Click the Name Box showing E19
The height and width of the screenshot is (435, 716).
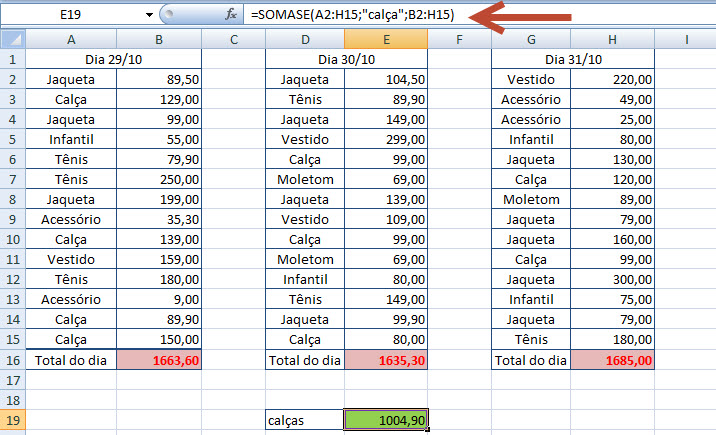point(72,15)
